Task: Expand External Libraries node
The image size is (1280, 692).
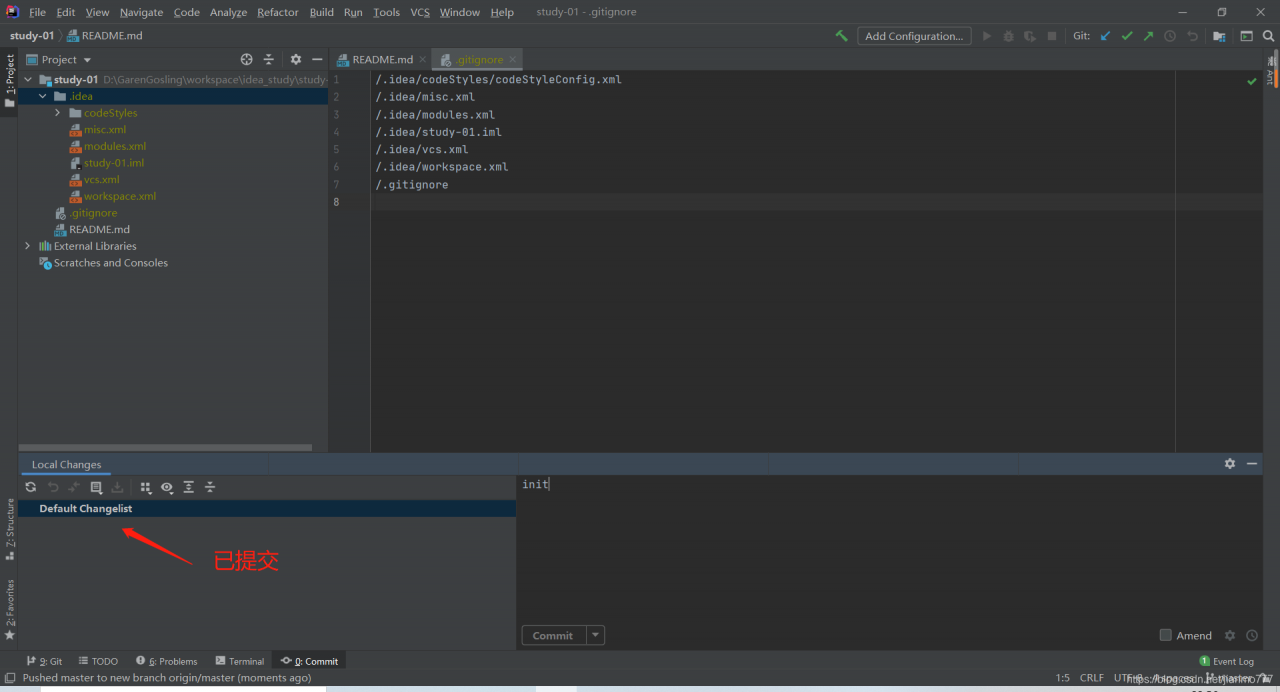Action: (27, 246)
